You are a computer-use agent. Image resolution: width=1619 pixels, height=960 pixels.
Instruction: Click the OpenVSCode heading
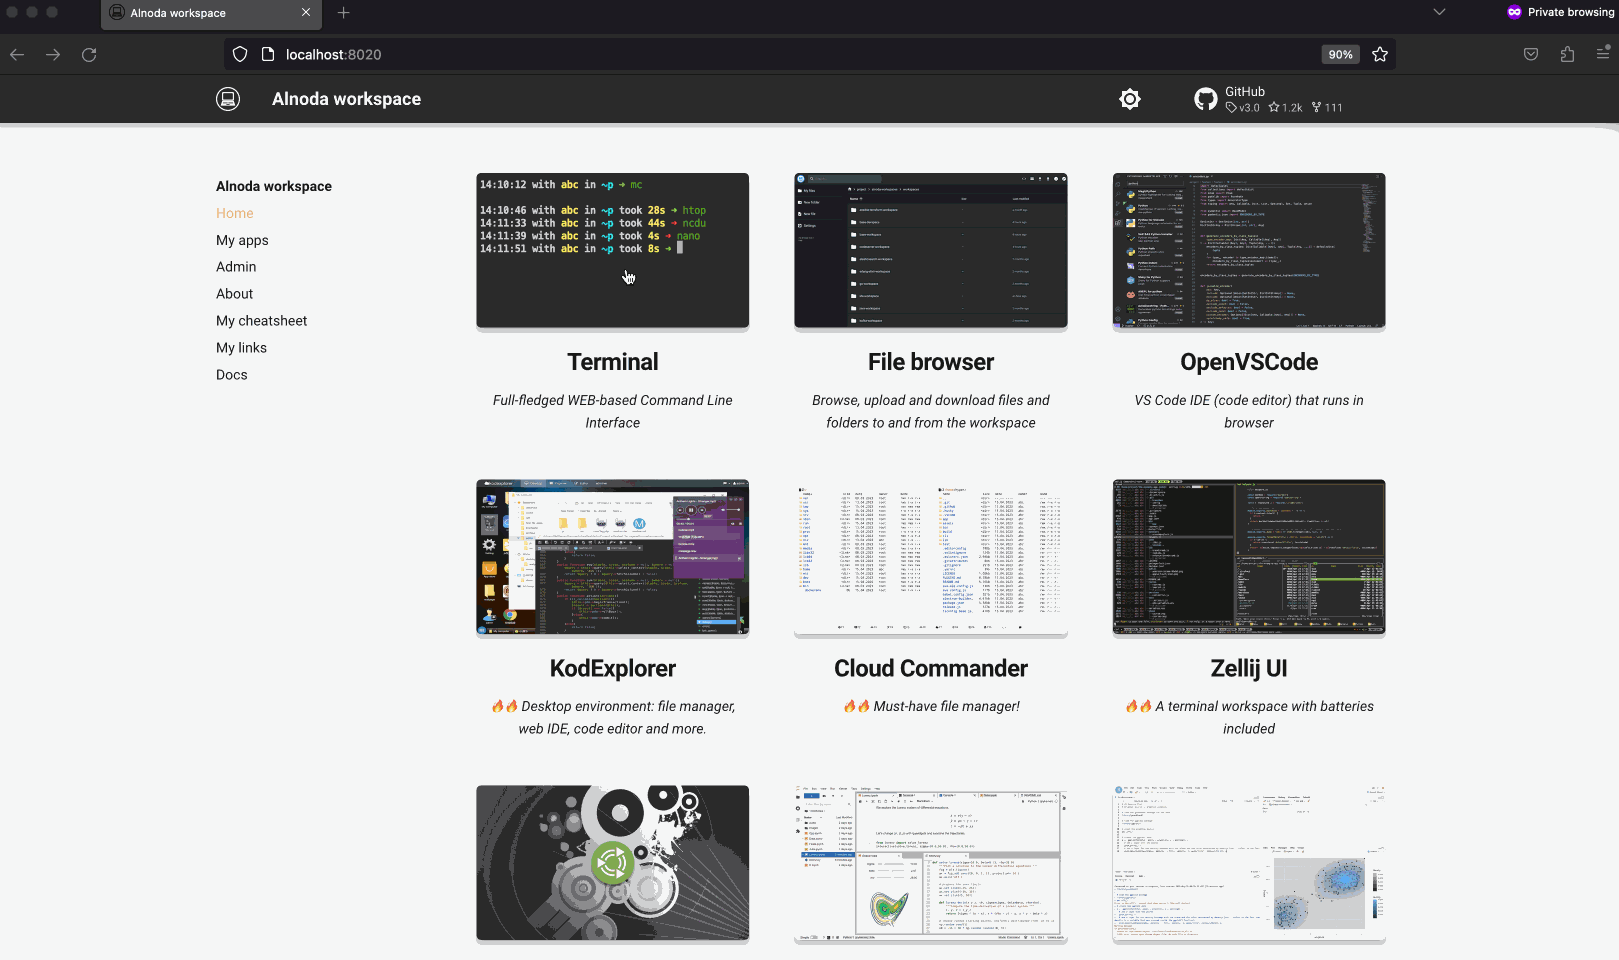1249,362
